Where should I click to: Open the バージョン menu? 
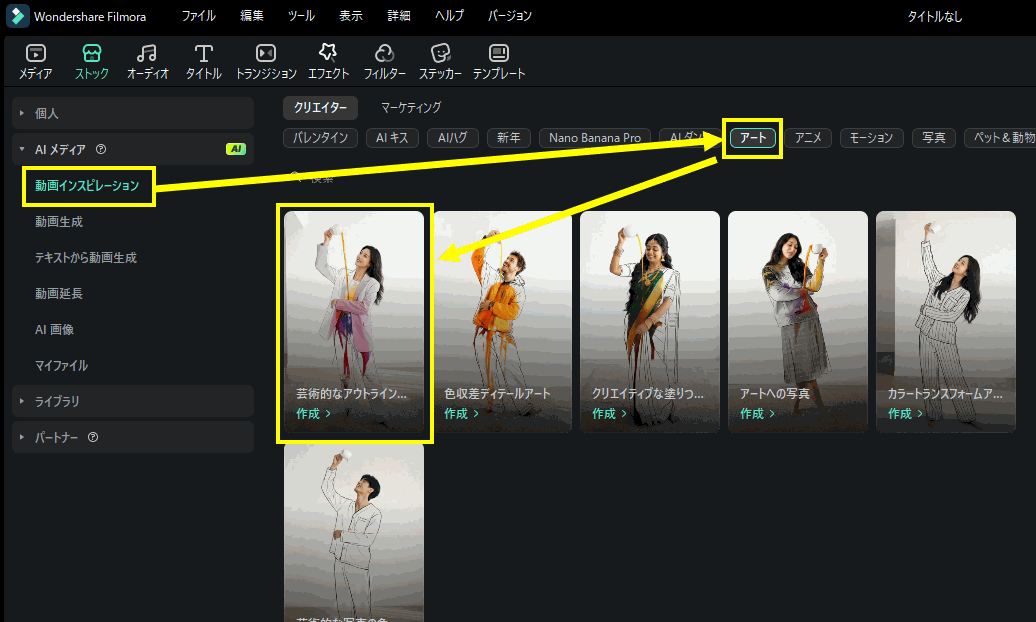[x=509, y=16]
